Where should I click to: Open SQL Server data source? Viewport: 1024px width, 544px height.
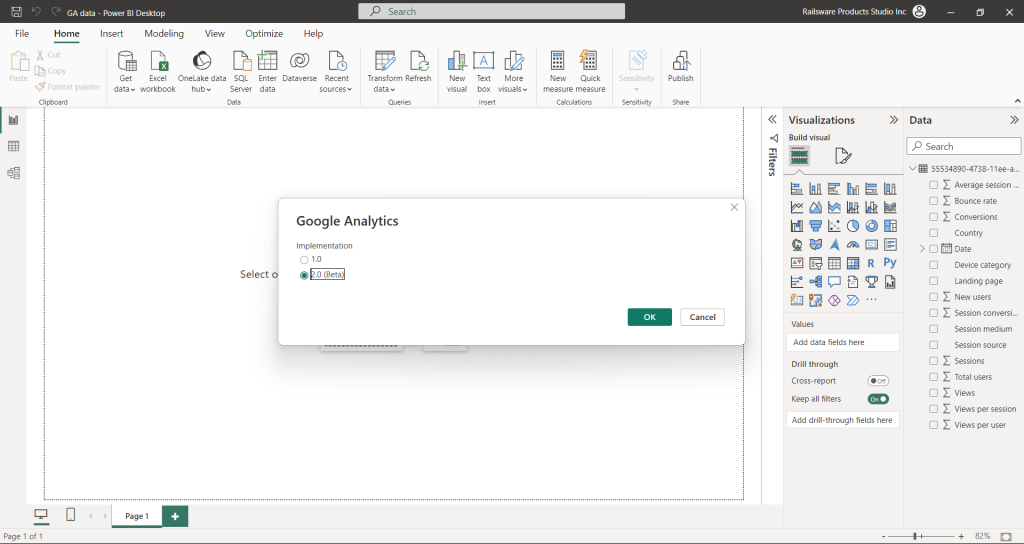coord(241,72)
